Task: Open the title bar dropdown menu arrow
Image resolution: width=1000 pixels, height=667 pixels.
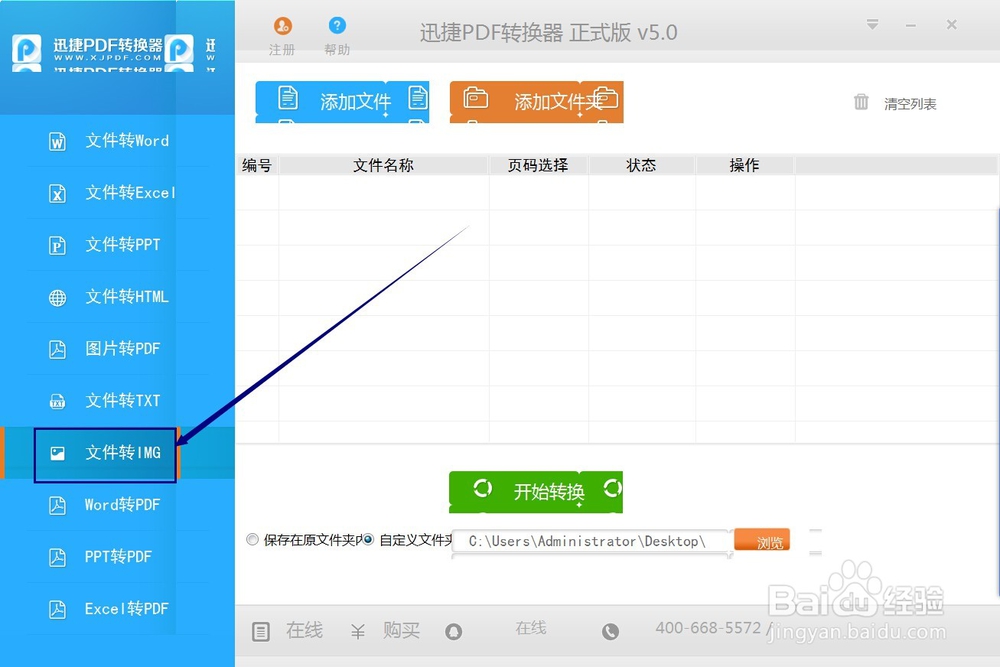Action: [x=872, y=25]
